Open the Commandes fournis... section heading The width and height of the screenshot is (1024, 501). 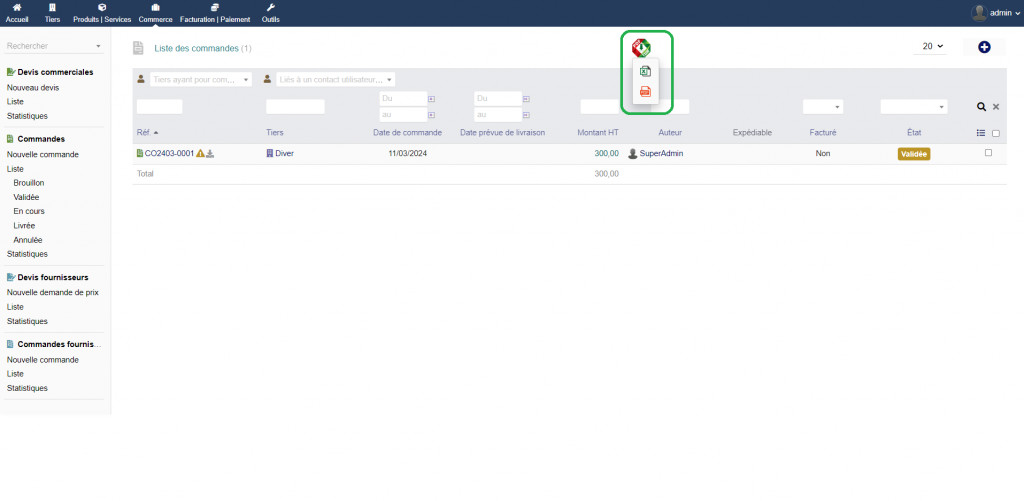tap(60, 344)
